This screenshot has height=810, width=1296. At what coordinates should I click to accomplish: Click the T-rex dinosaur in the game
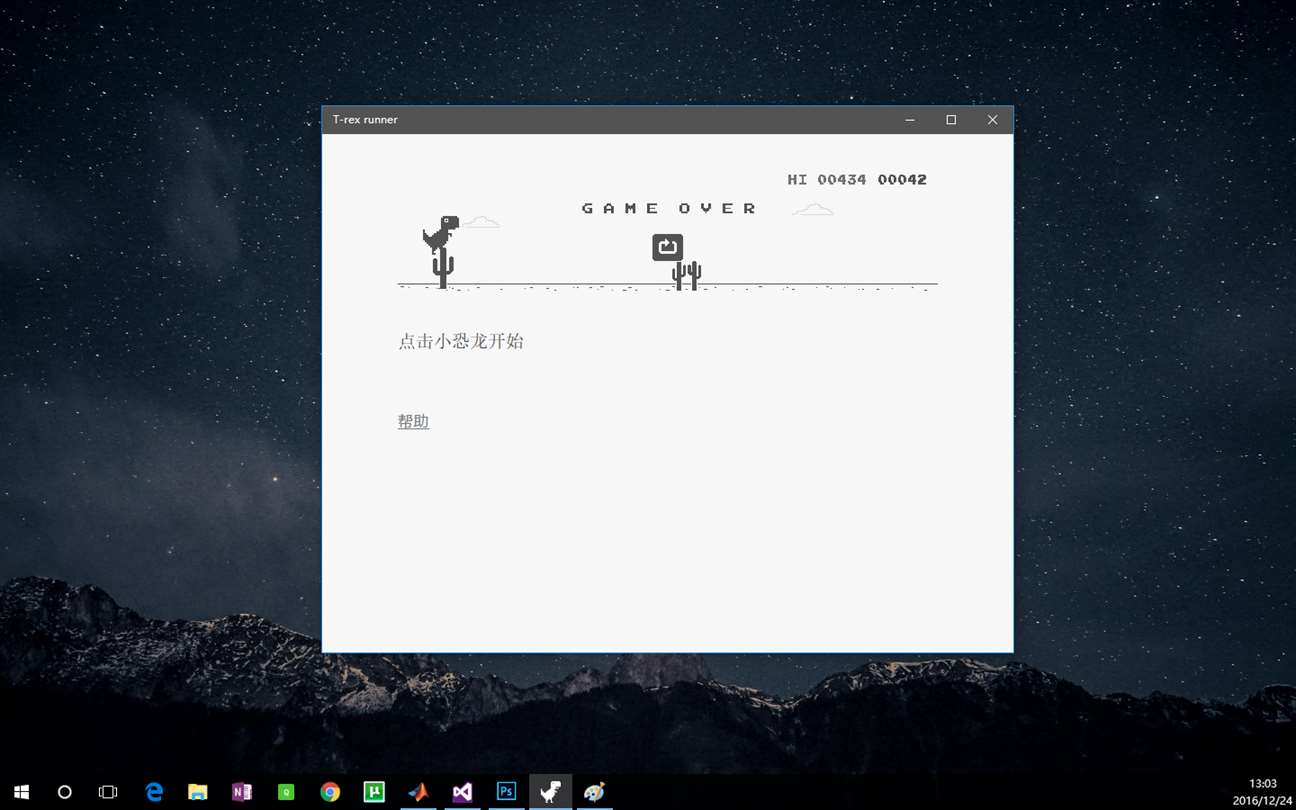[440, 234]
